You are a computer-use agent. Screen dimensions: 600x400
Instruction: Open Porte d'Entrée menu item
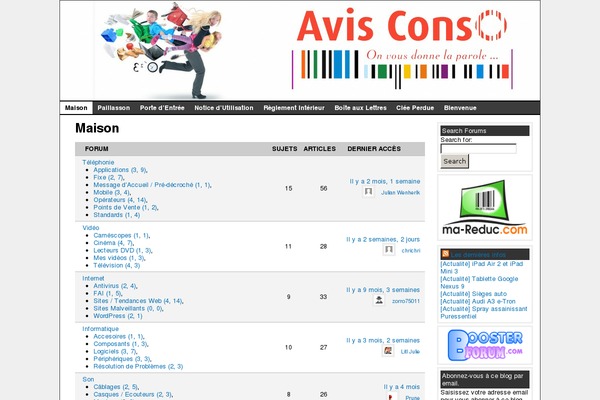[162, 108]
